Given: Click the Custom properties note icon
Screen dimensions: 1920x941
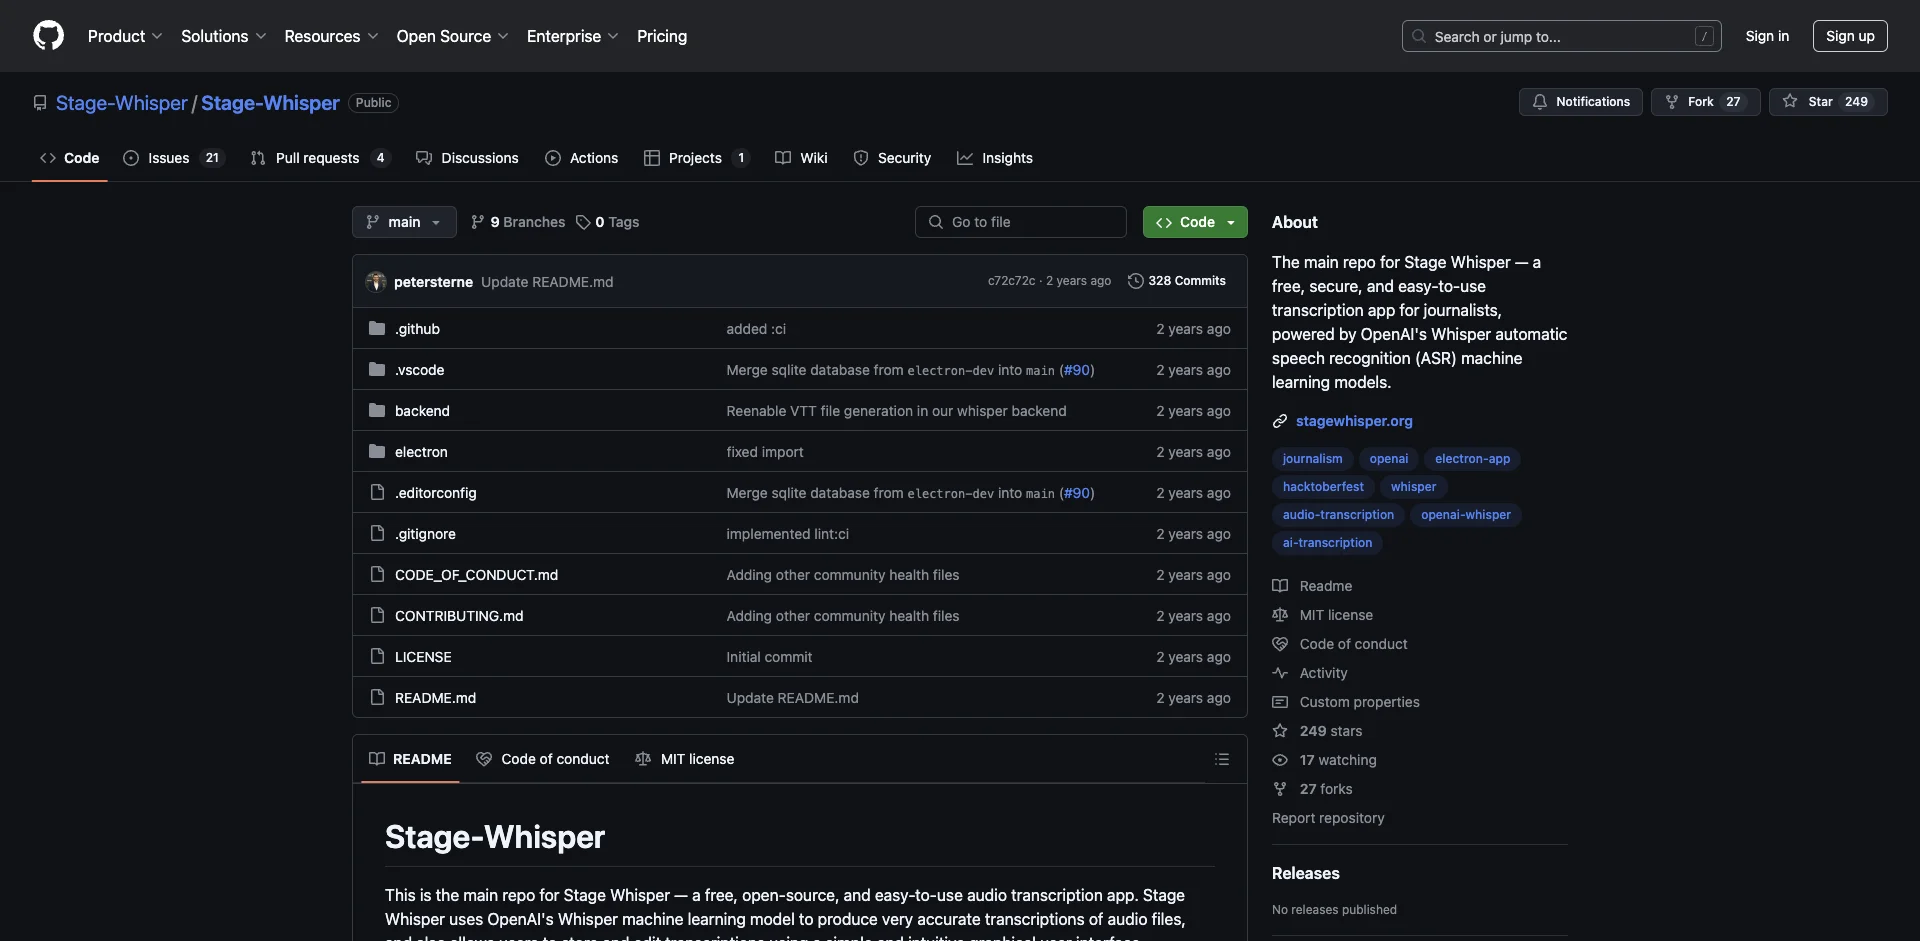Looking at the screenshot, I should point(1280,702).
